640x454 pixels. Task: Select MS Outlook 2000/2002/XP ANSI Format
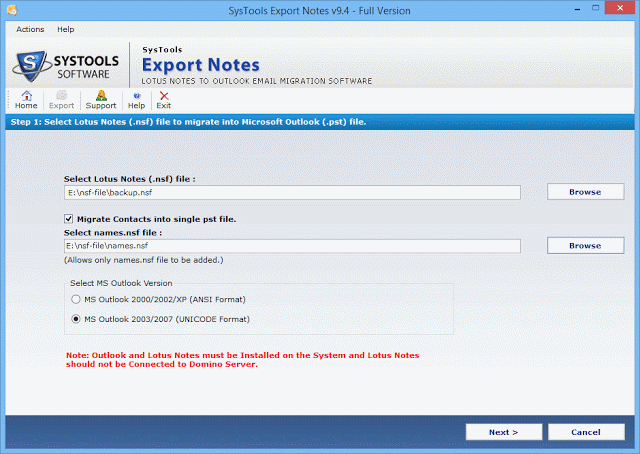click(x=76, y=299)
